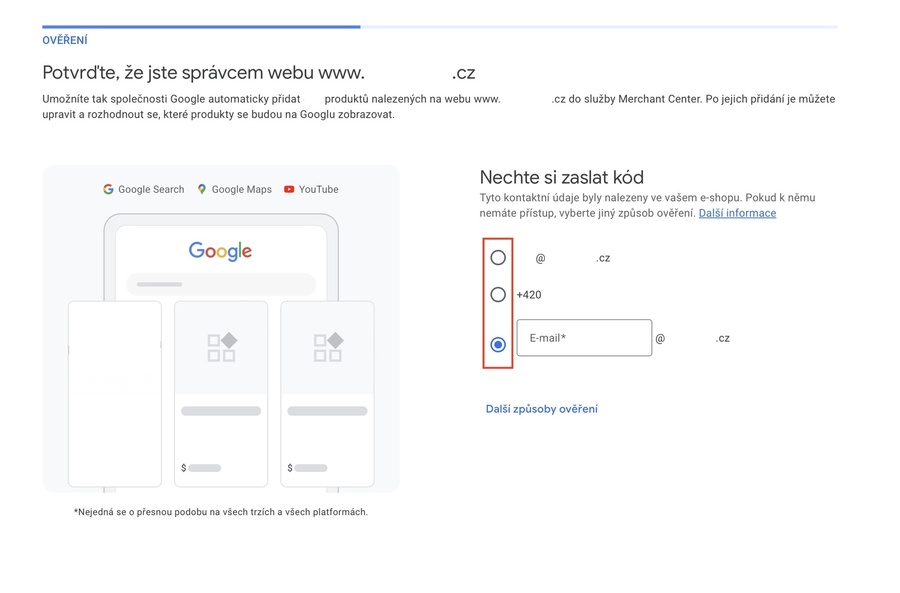The width and height of the screenshot is (900, 593).
Task: Click 'Další způsoby ověření' link
Action: point(542,409)
